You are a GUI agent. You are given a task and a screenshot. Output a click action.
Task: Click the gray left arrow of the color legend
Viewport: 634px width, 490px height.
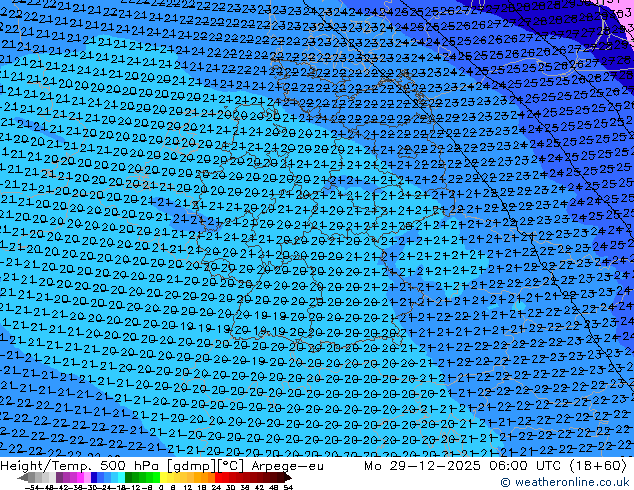click(x=23, y=478)
